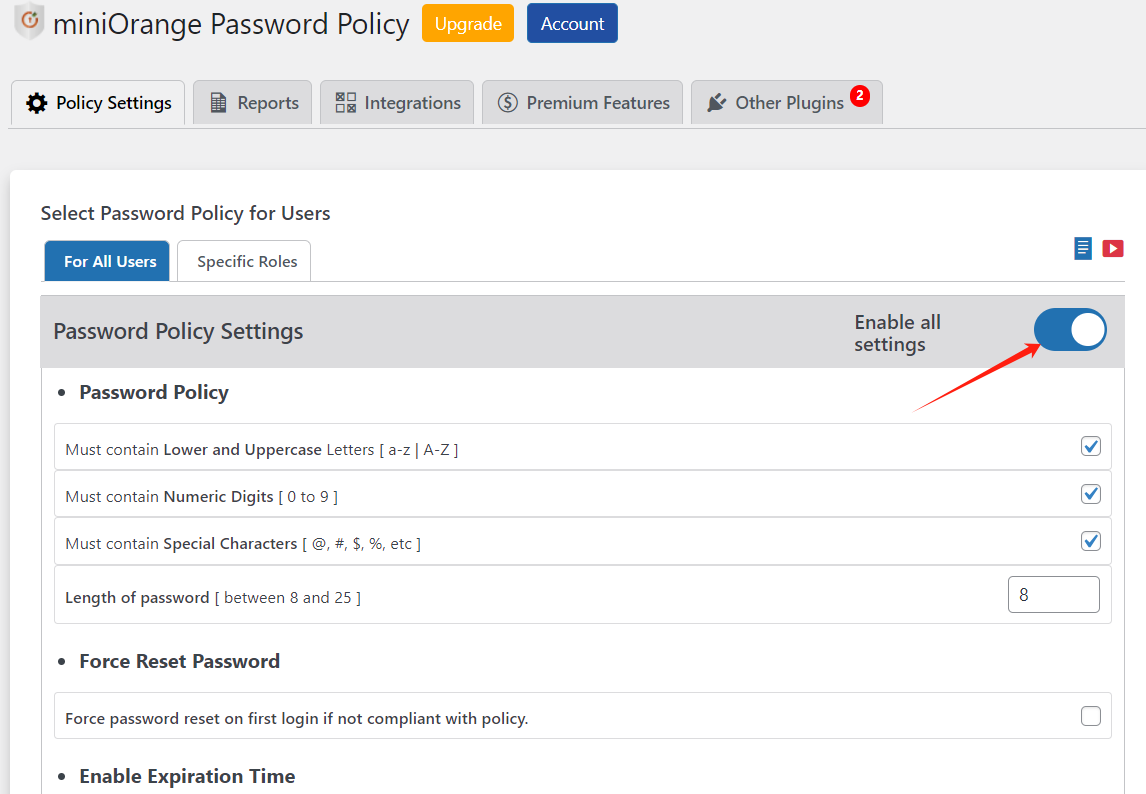Click the Premium Features dollar icon
1146x794 pixels.
click(x=506, y=102)
